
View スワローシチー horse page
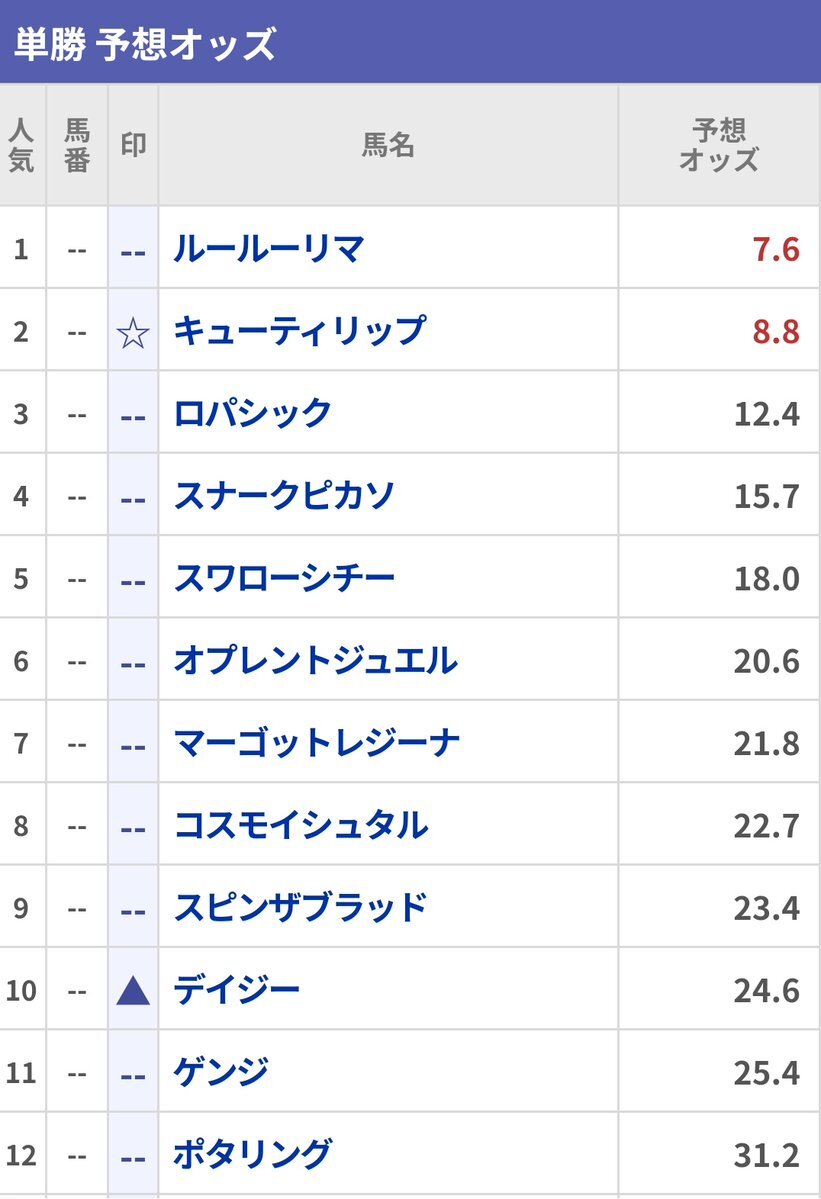coord(284,578)
